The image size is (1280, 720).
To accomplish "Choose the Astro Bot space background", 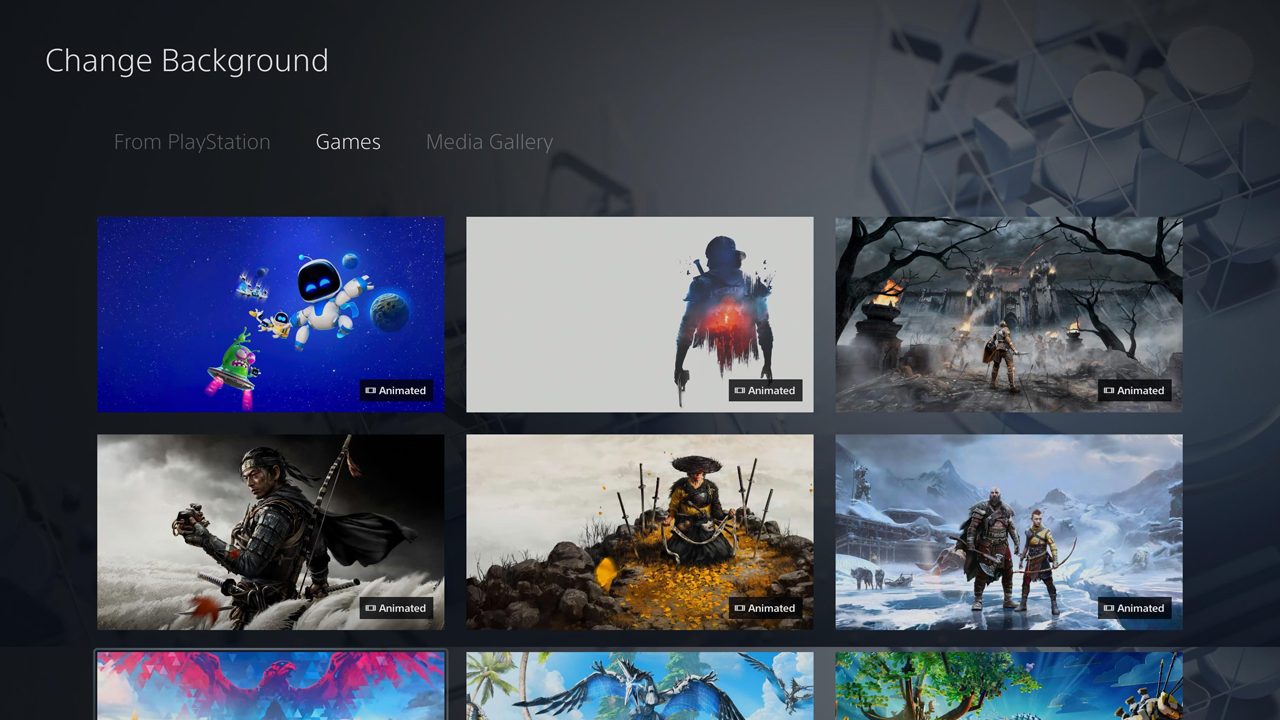I will [x=270, y=314].
